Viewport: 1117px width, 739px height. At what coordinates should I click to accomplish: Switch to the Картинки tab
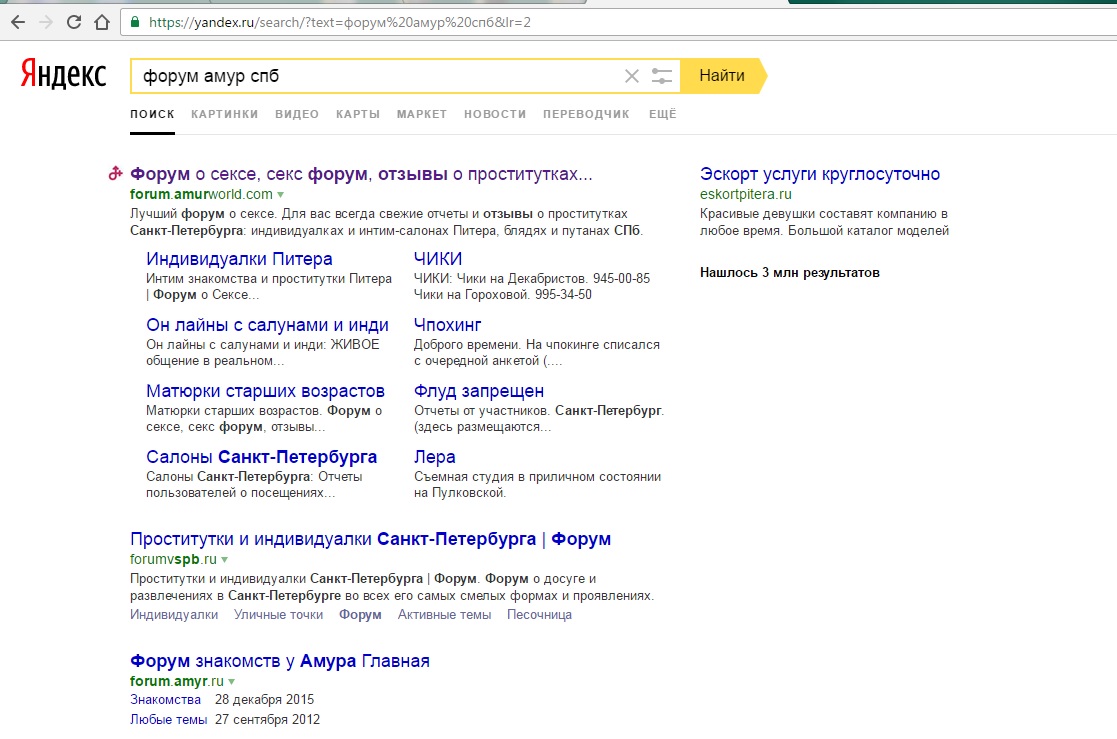[x=224, y=114]
